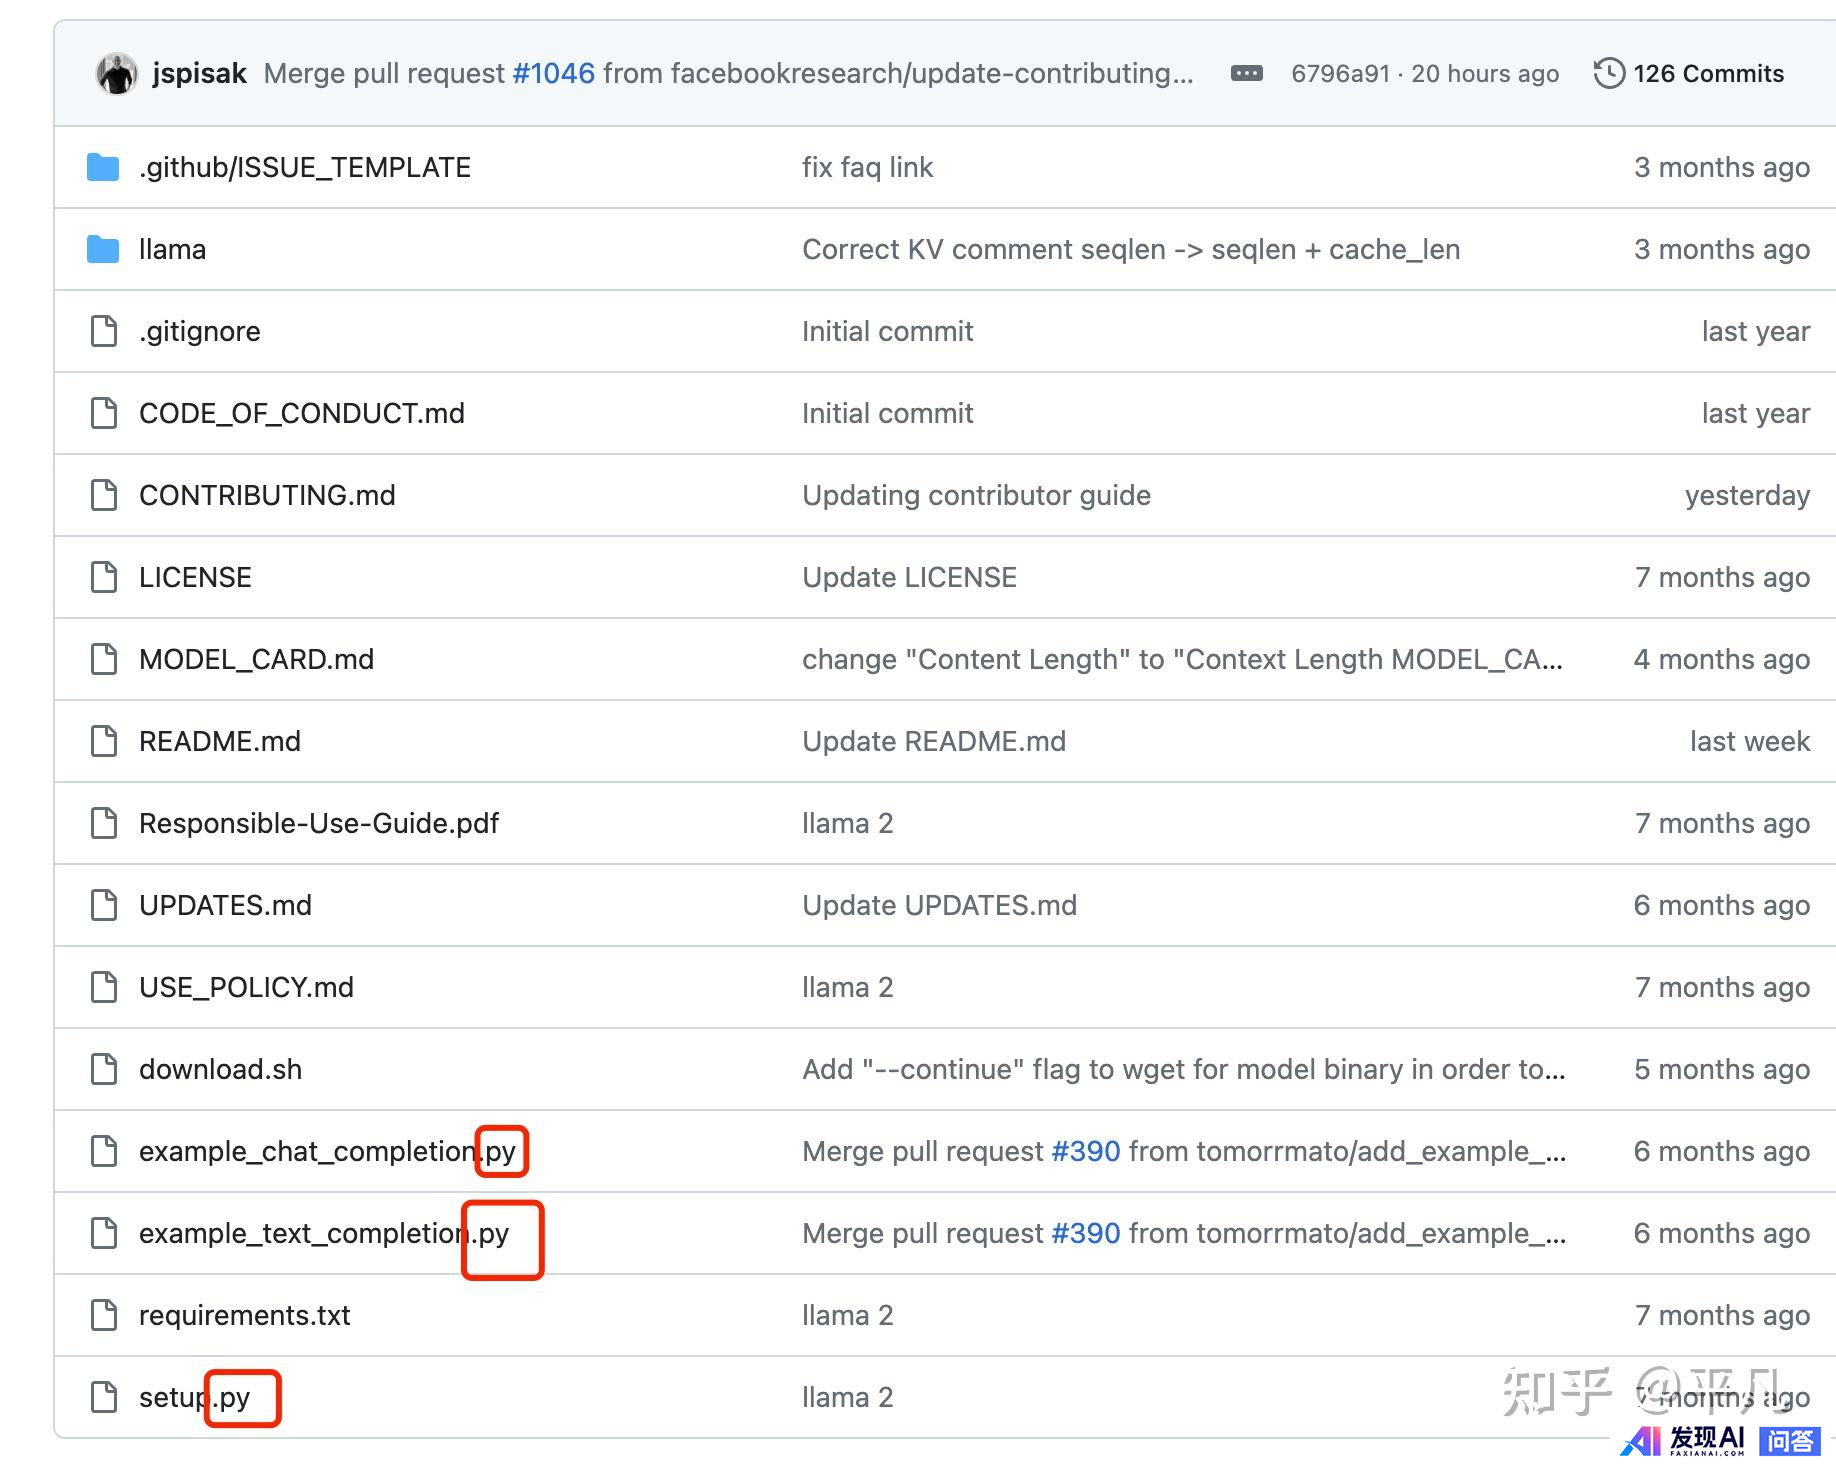Open 'Updating contributor guide' commit message
Image resolution: width=1836 pixels, height=1466 pixels.
pos(976,495)
